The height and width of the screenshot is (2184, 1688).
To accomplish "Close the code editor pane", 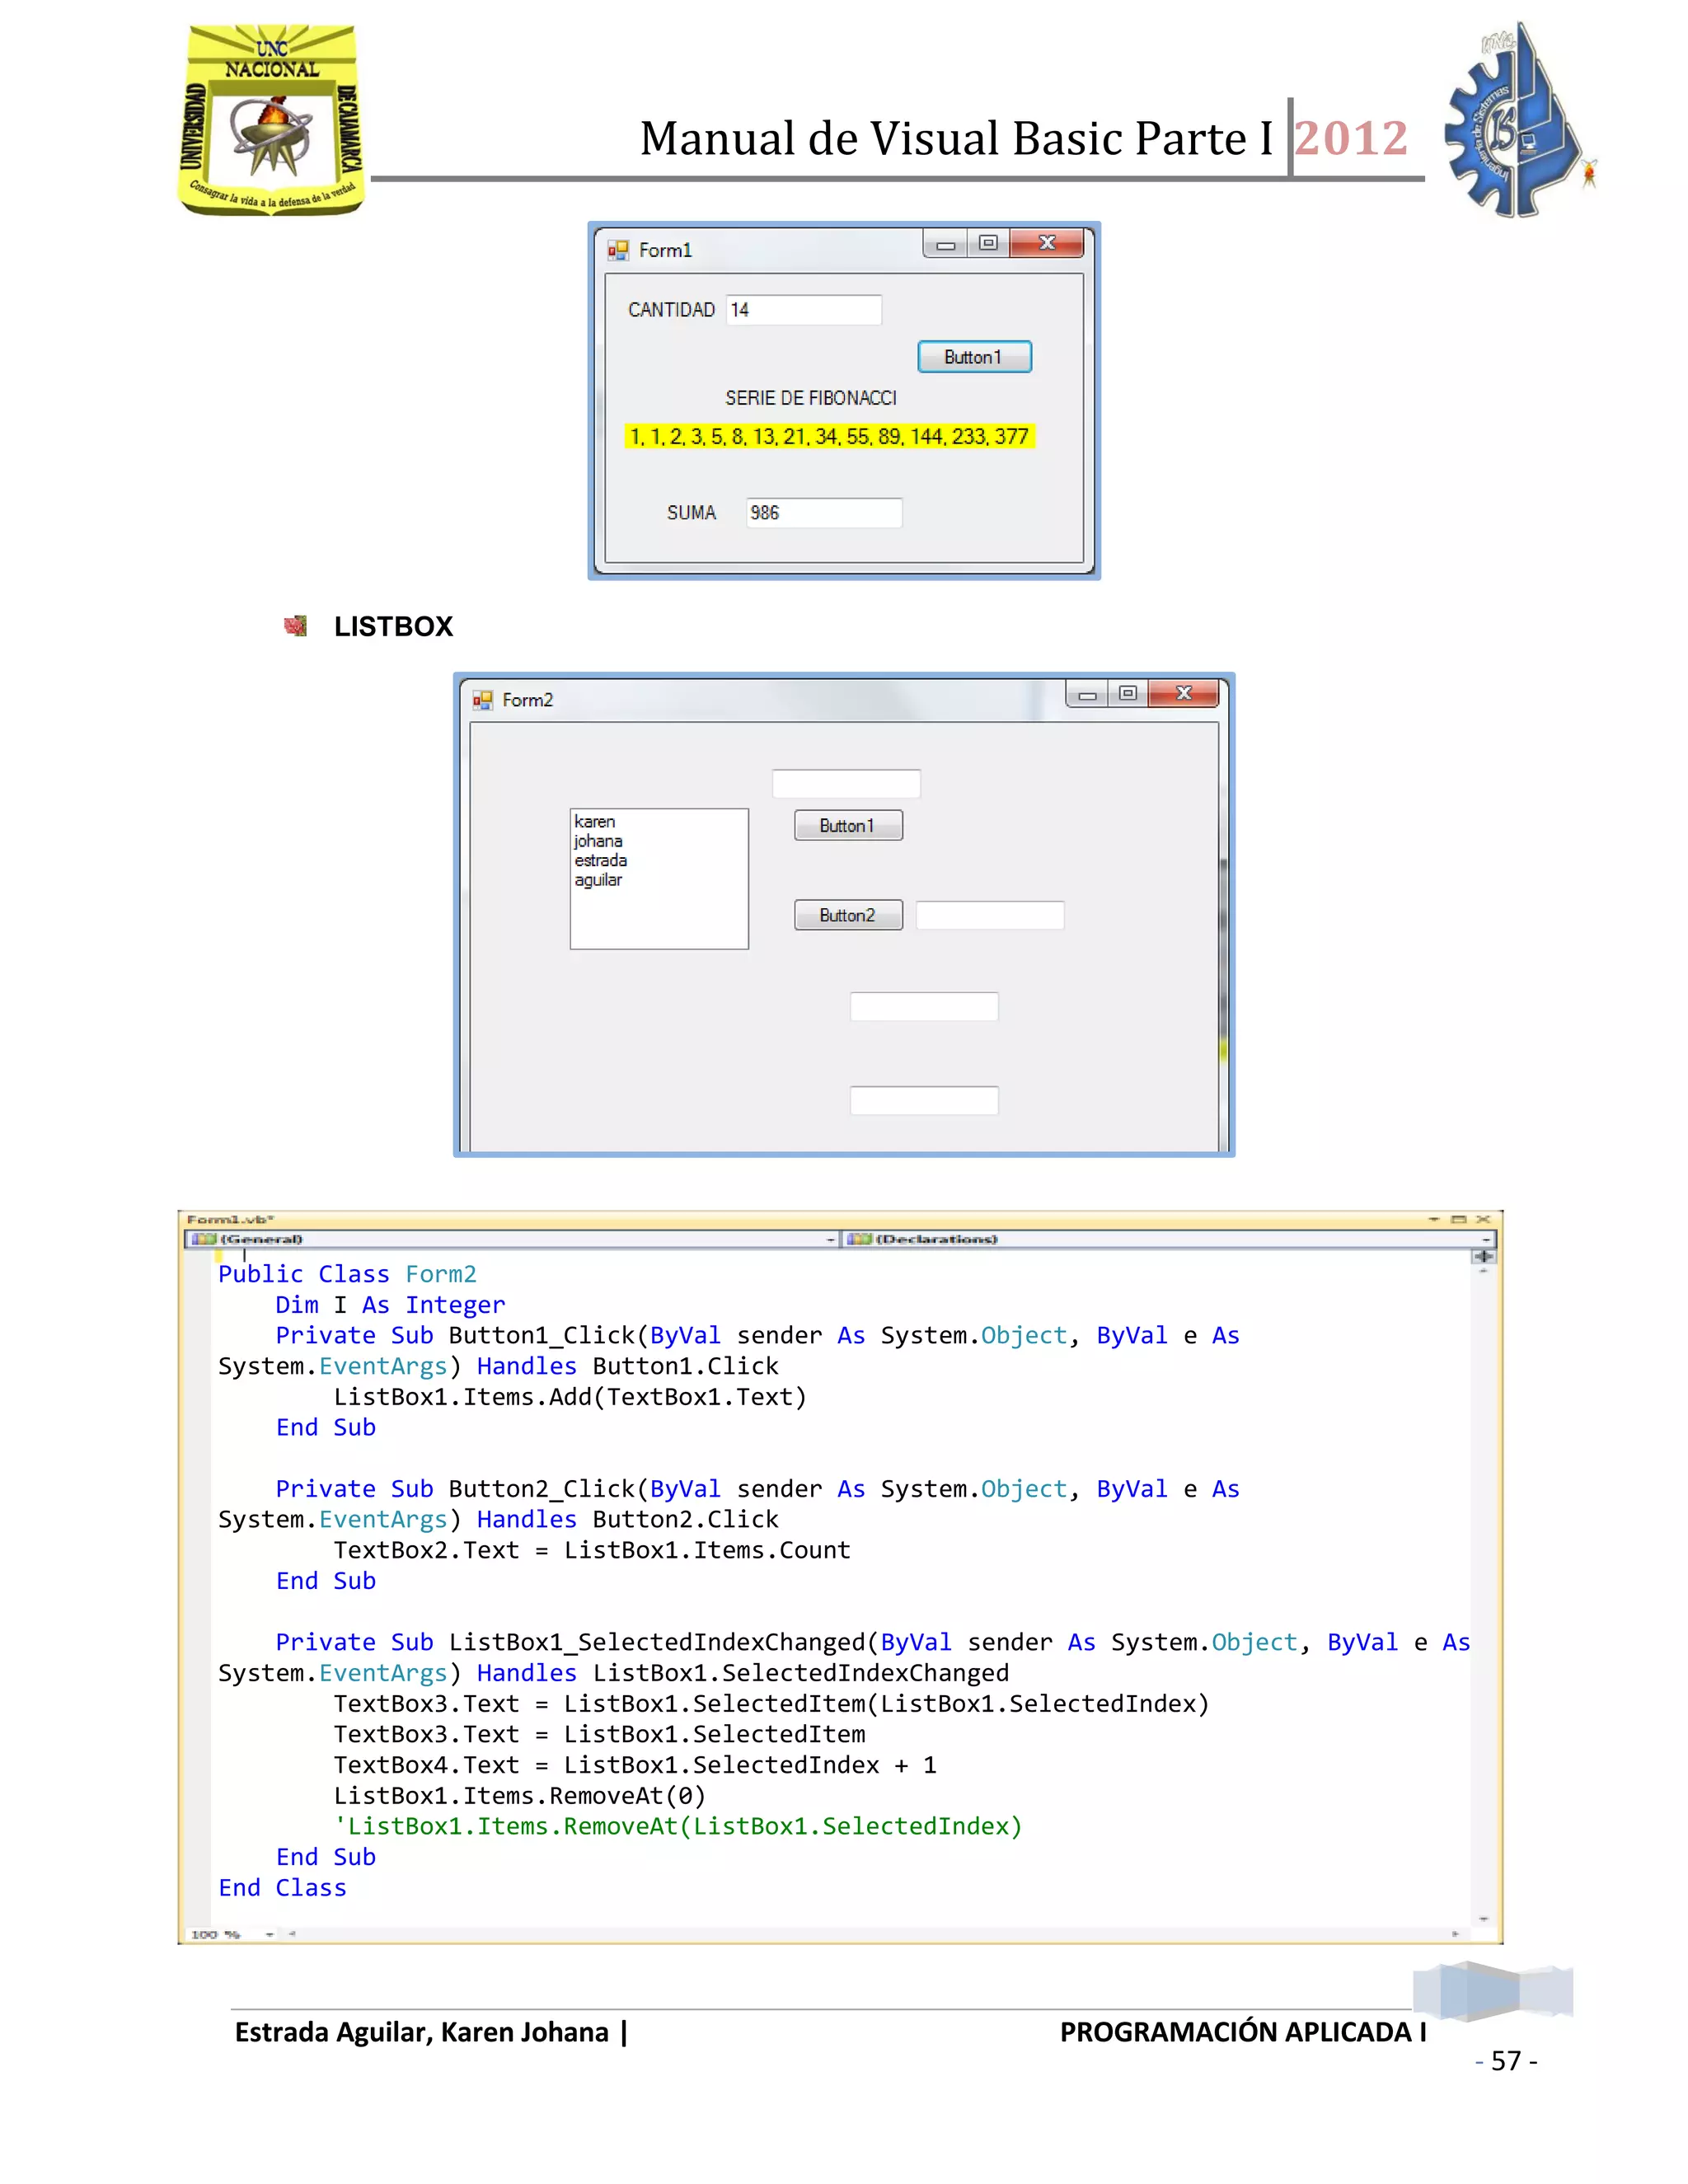I will click(x=1483, y=1219).
